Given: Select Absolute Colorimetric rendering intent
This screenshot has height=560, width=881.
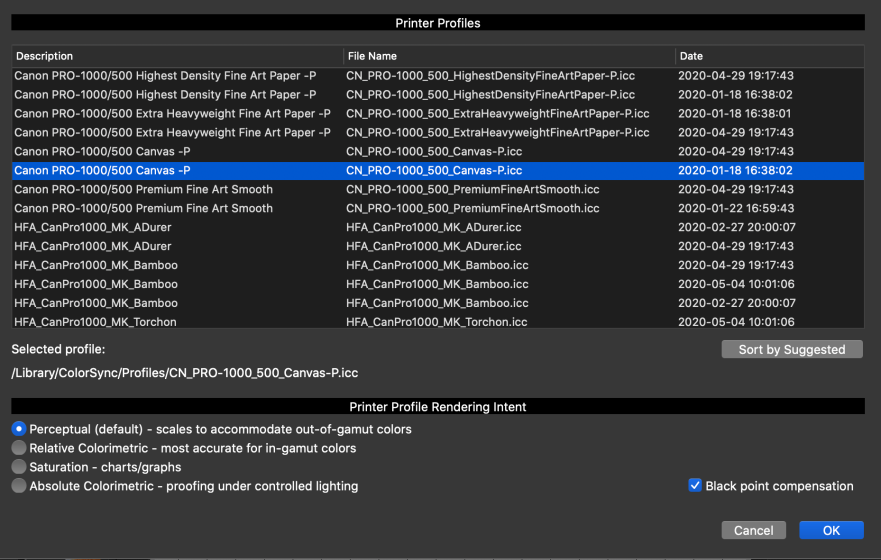Looking at the screenshot, I should (19, 486).
